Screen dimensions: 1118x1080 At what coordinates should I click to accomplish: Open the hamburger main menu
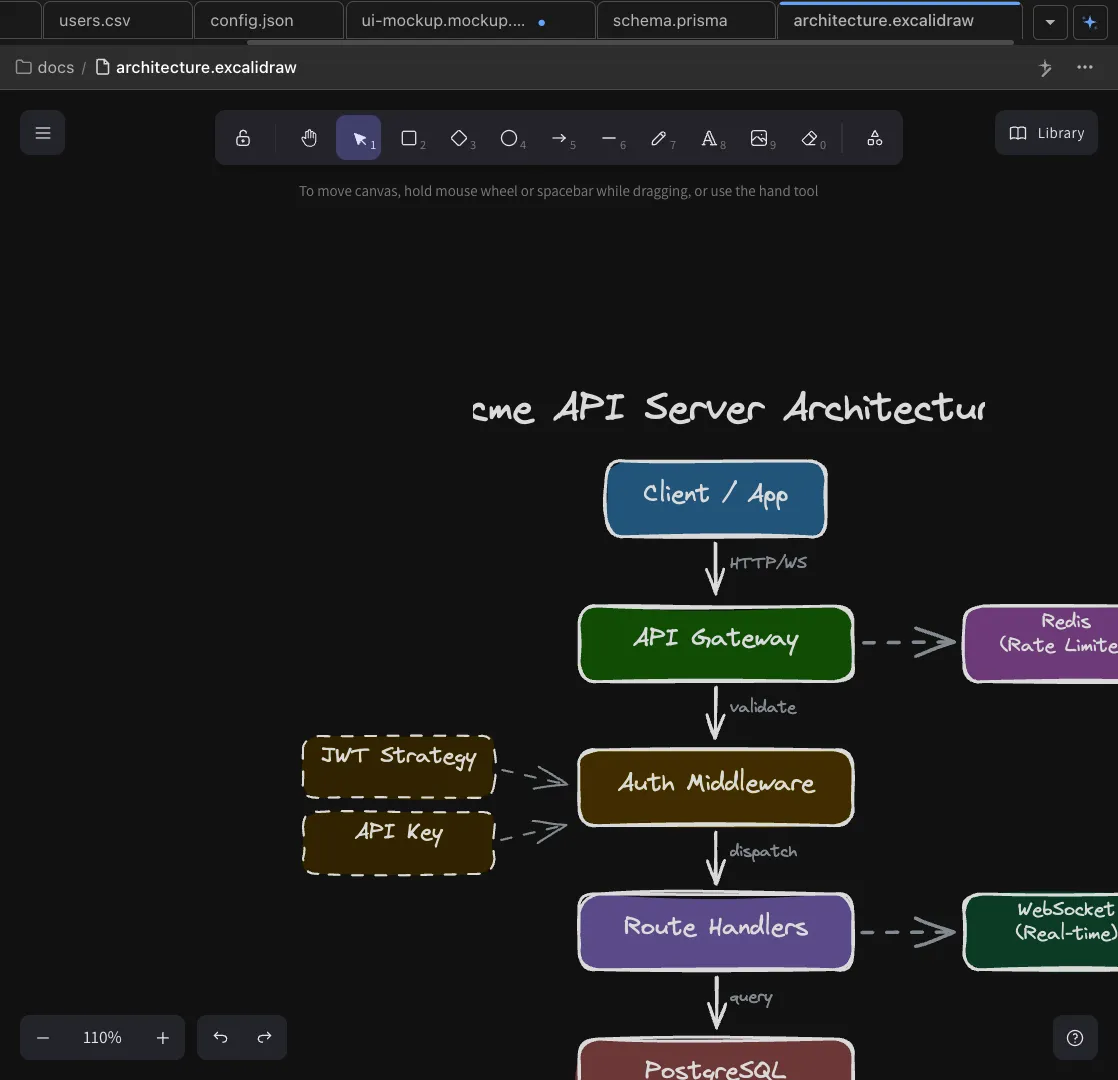click(42, 132)
